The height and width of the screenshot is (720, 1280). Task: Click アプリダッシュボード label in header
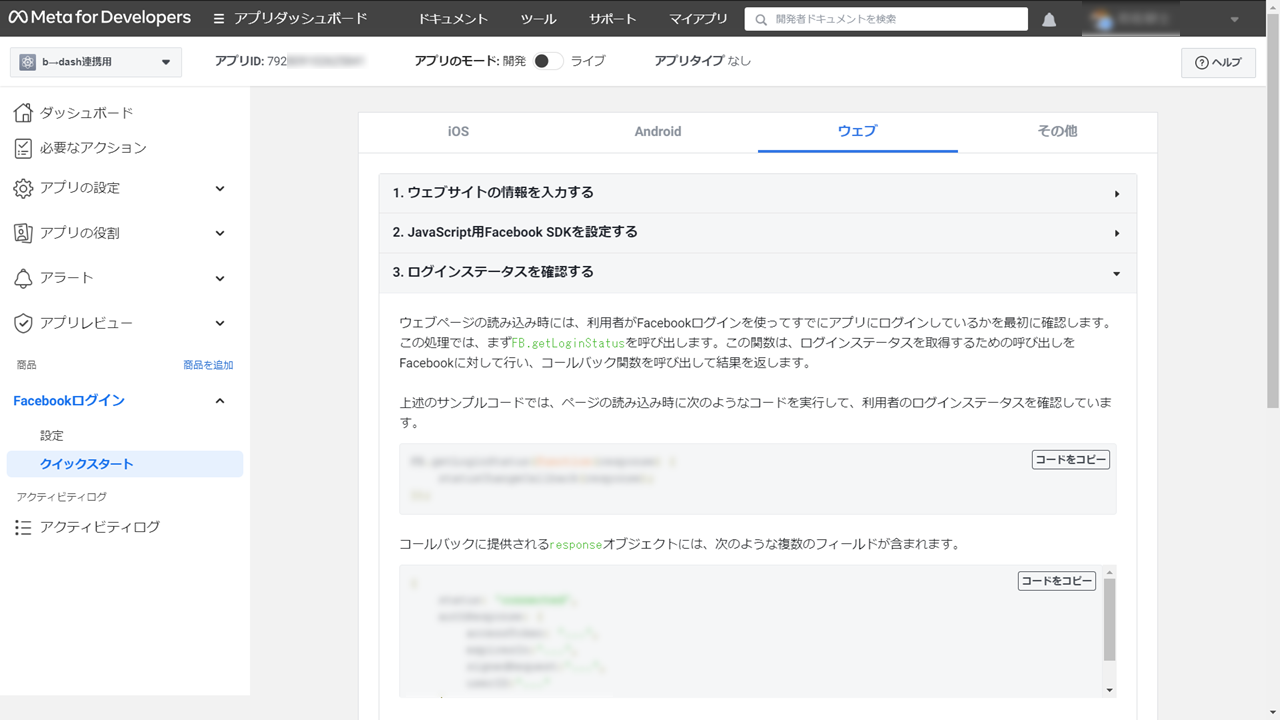(x=301, y=18)
